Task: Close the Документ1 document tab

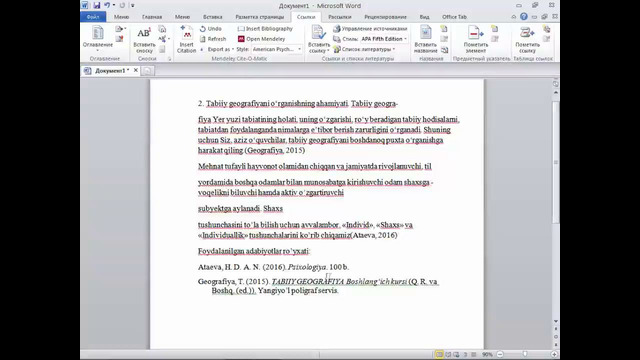Action: (136, 70)
